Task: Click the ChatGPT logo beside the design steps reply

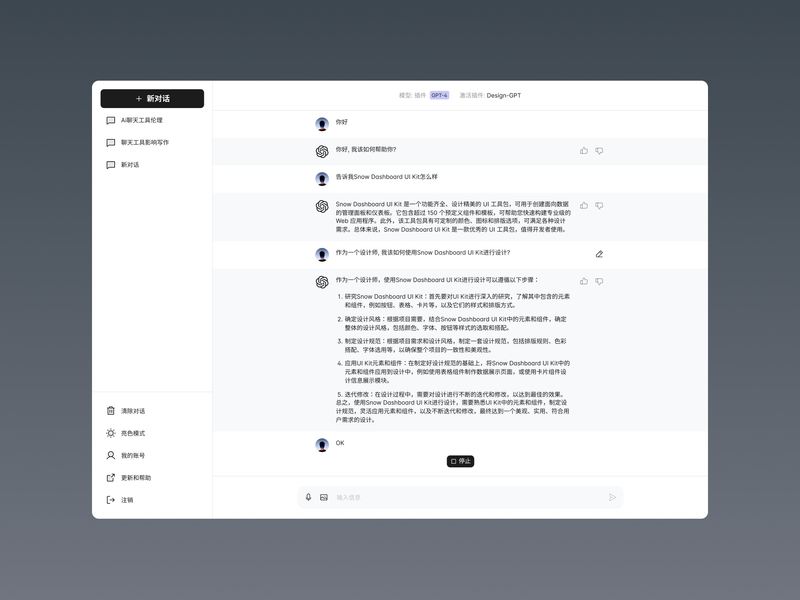Action: [322, 282]
